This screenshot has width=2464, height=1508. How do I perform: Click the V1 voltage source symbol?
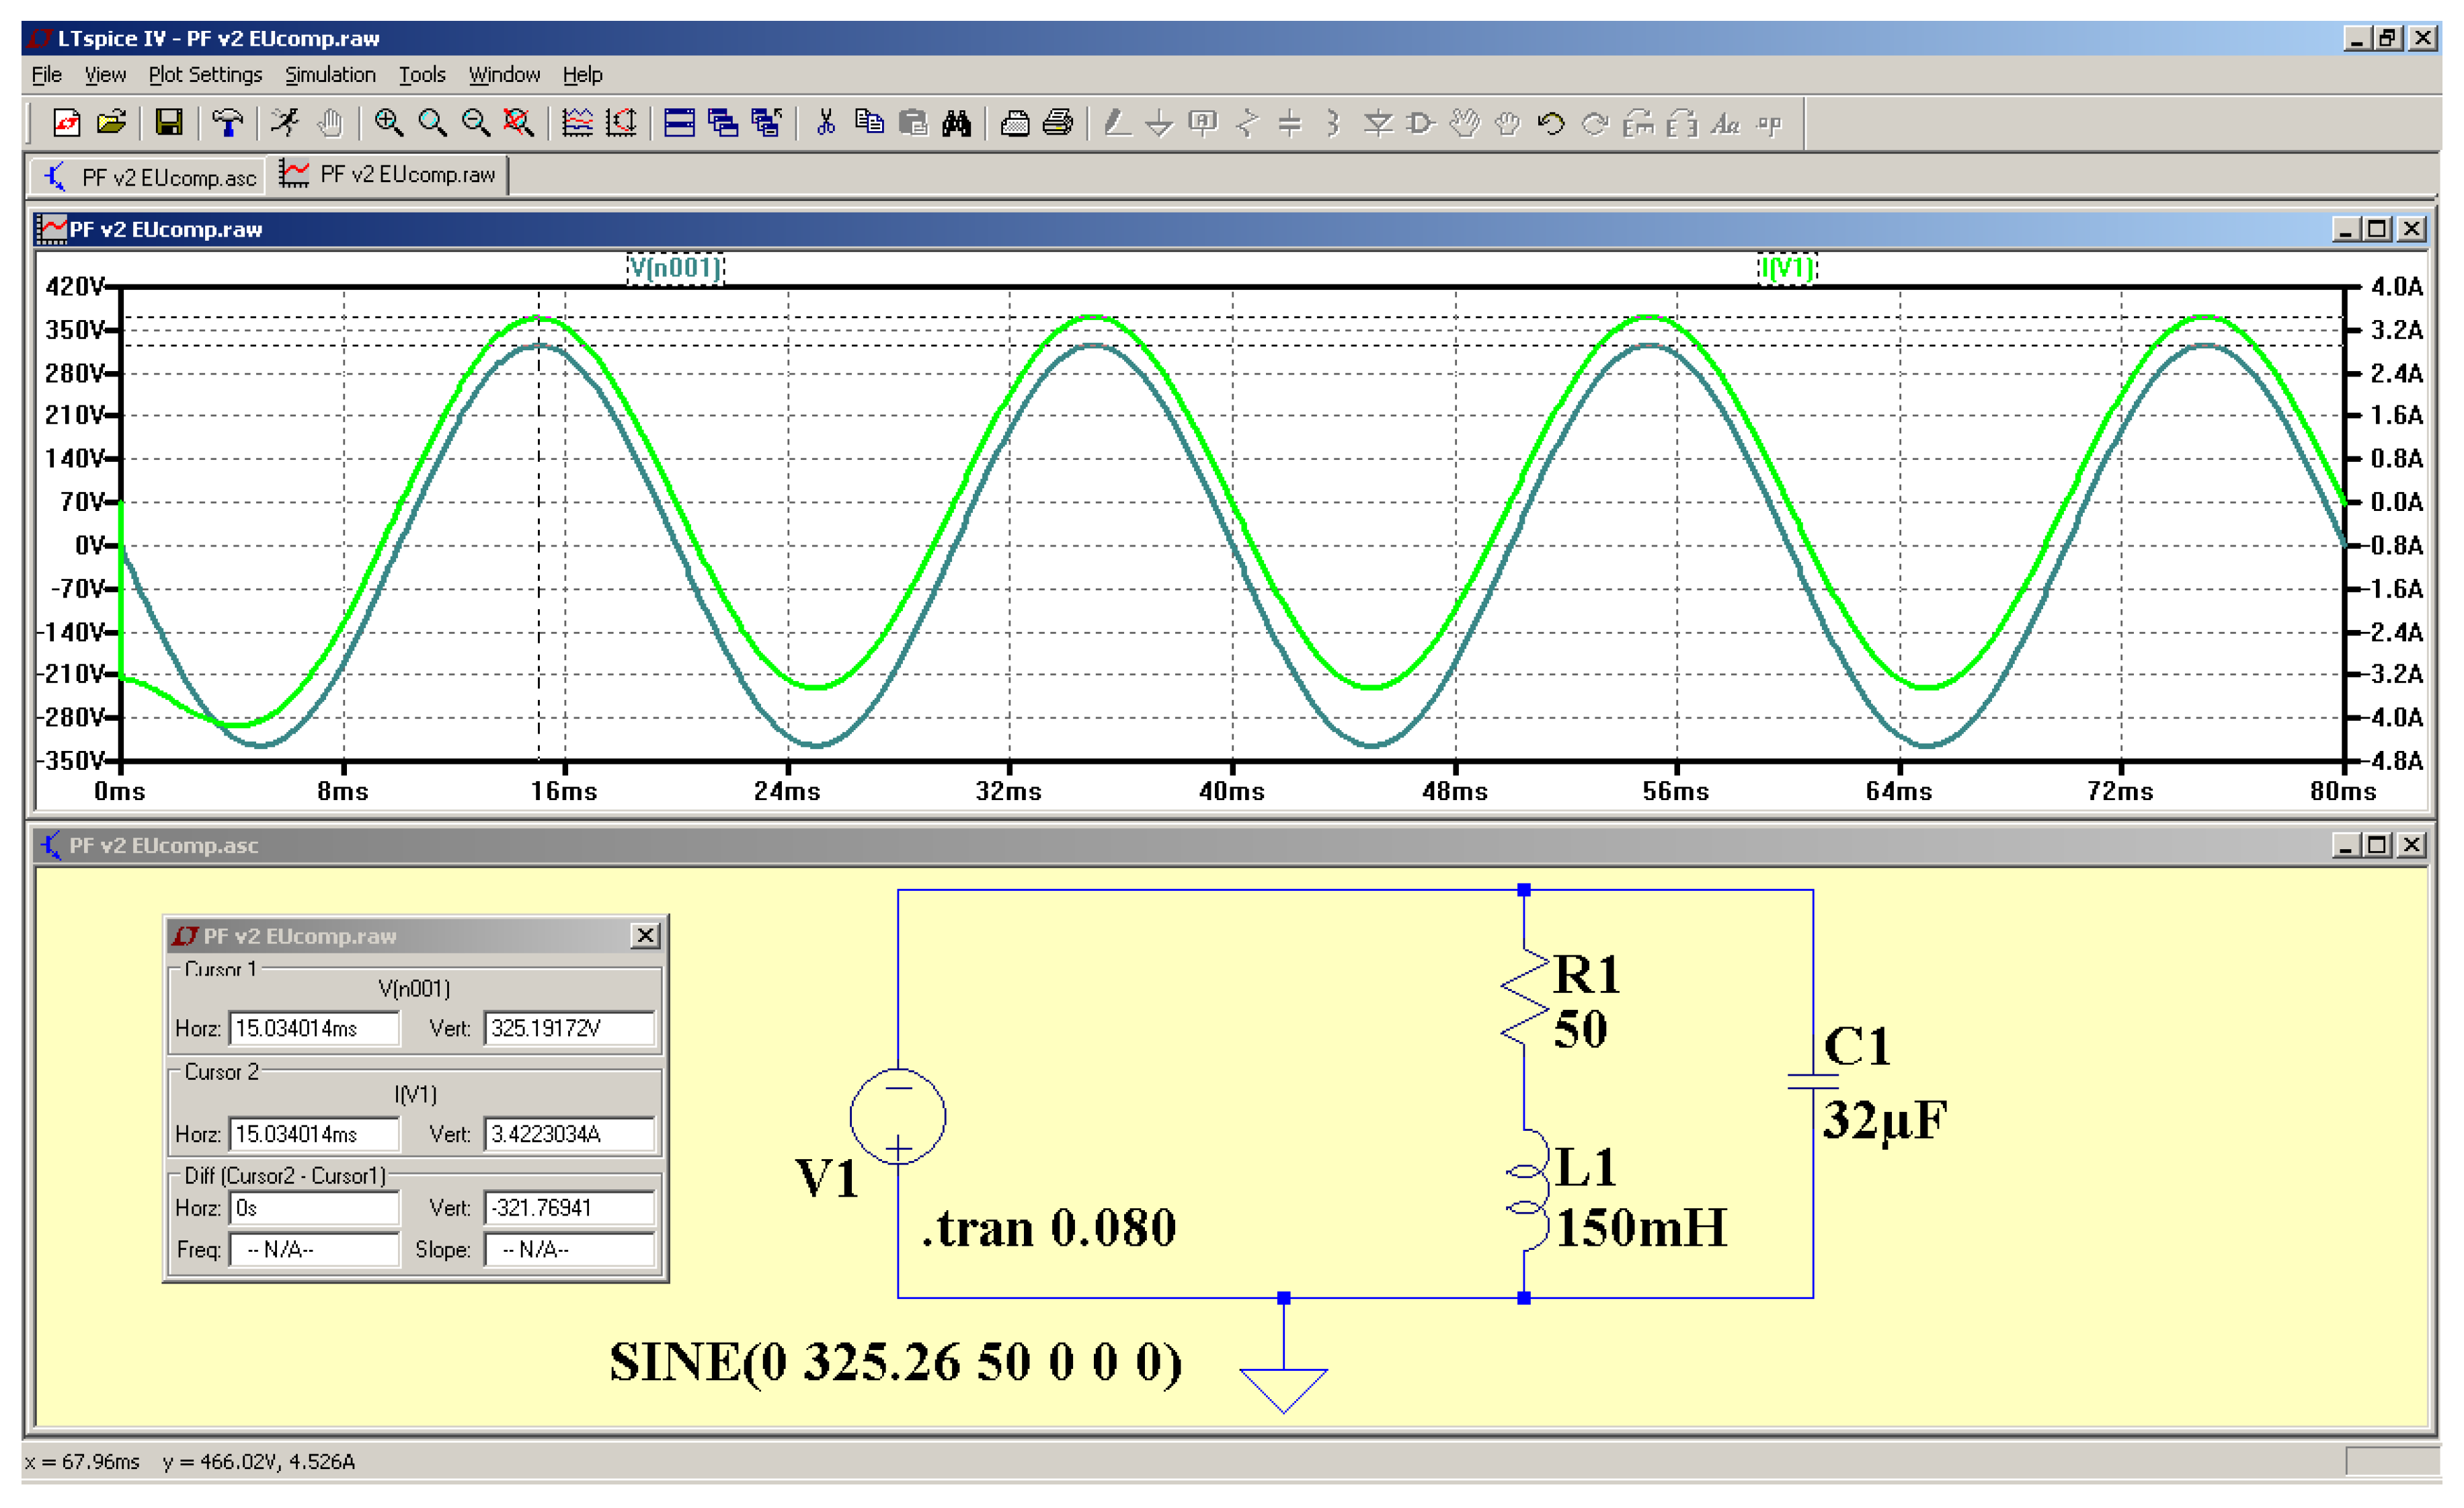[x=898, y=1116]
